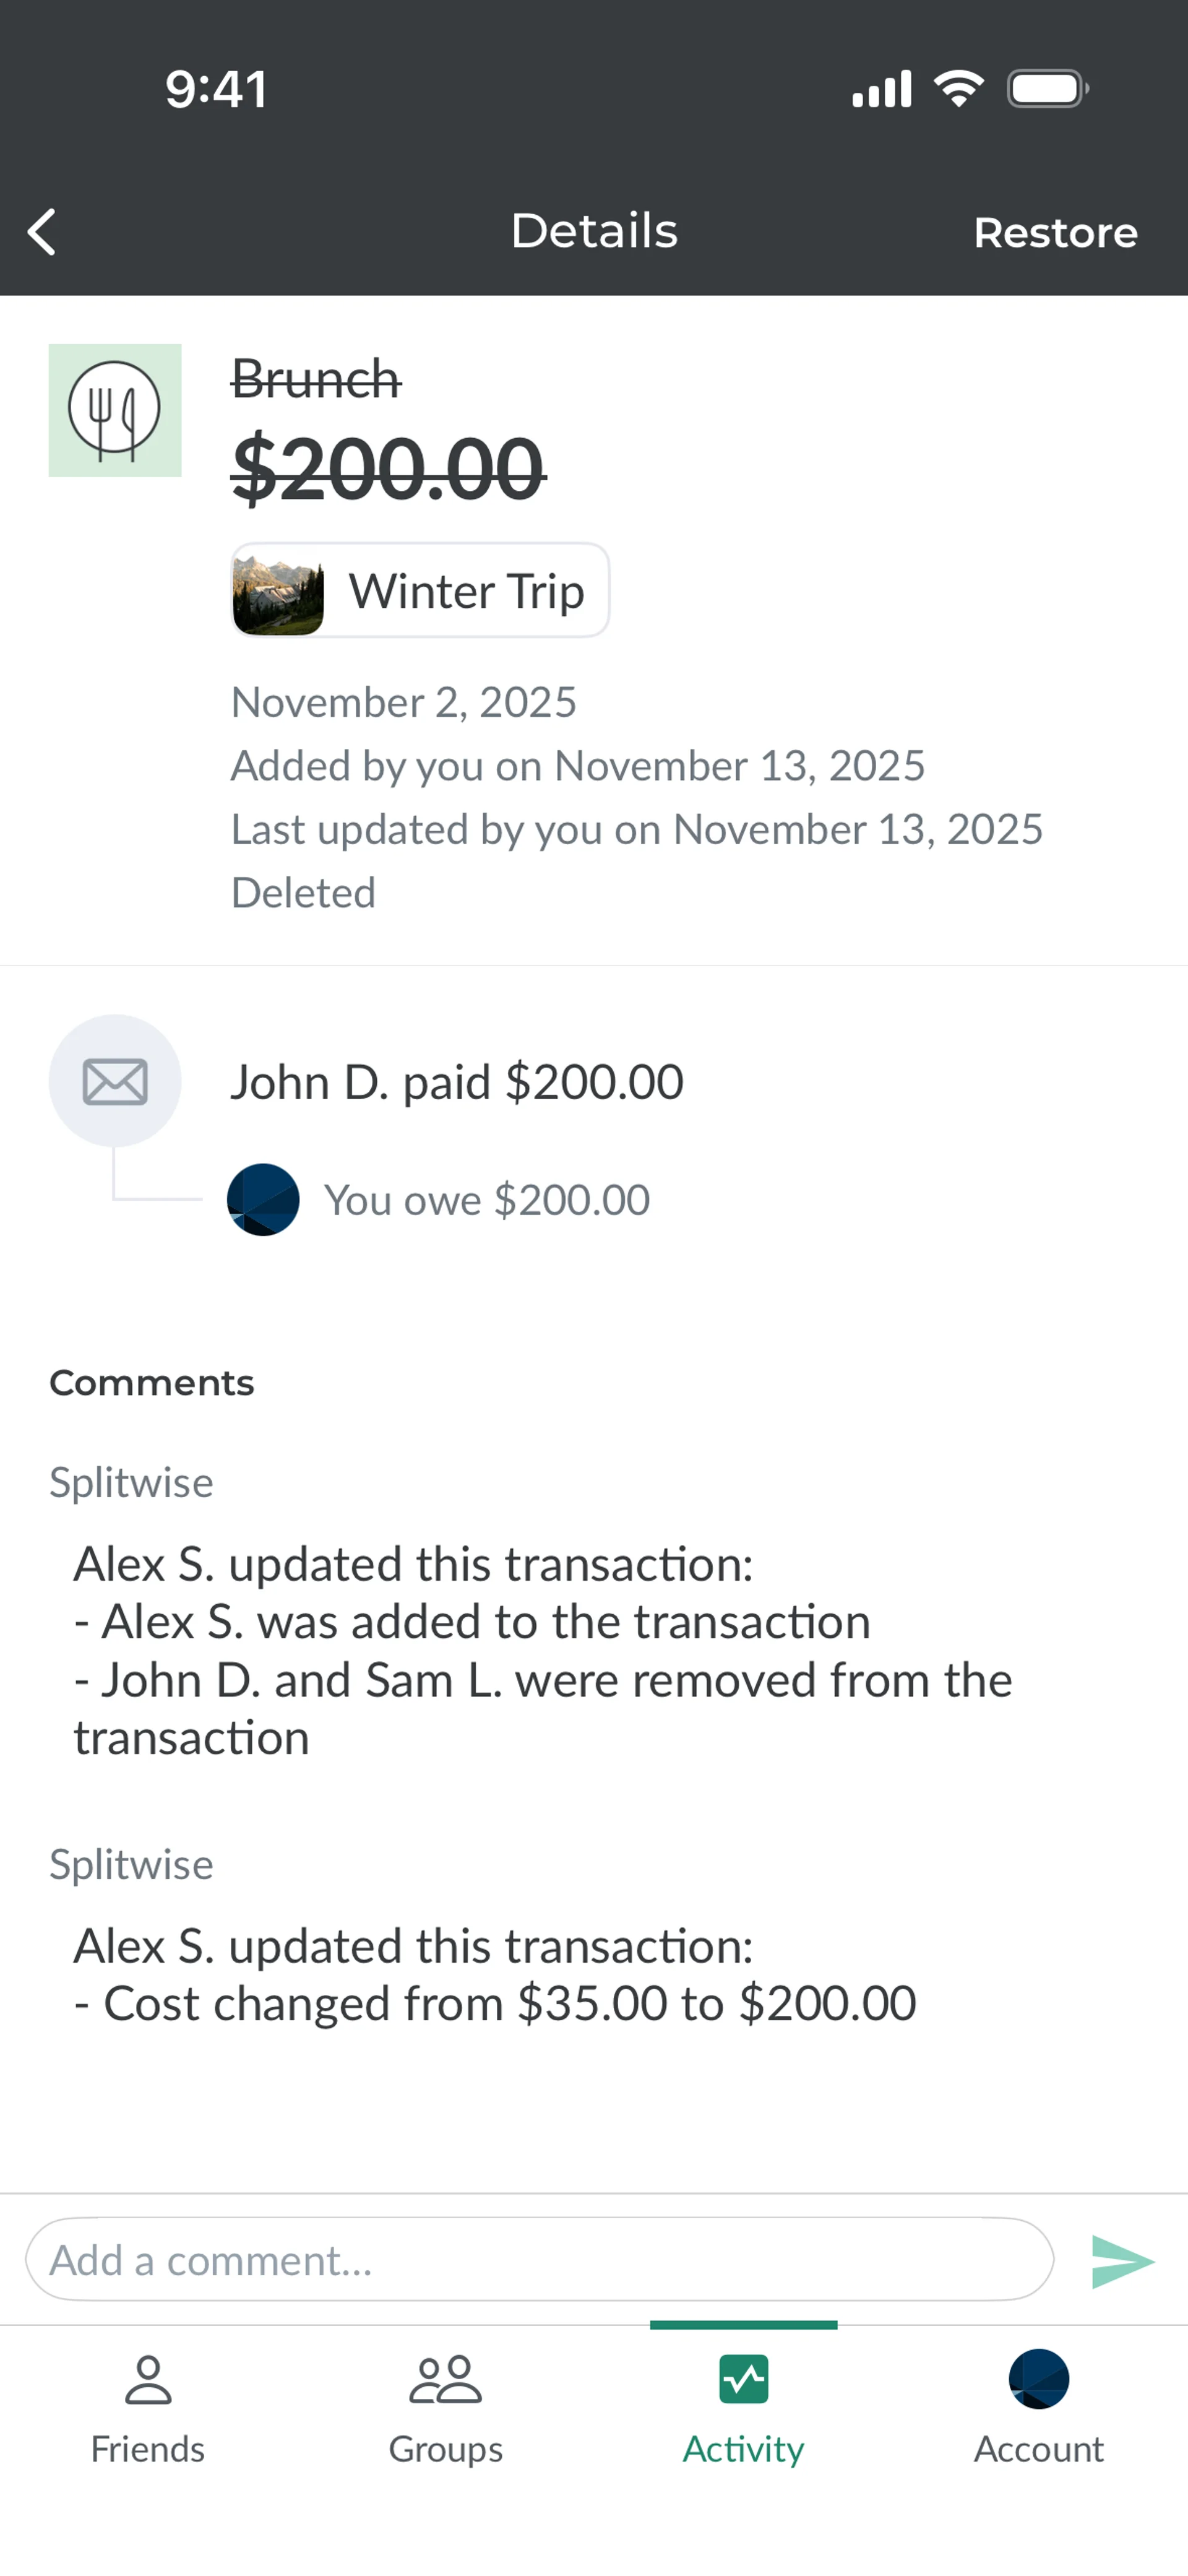The height and width of the screenshot is (2576, 1188).
Task: Tap the Wi-Fi status icon
Action: click(x=959, y=89)
